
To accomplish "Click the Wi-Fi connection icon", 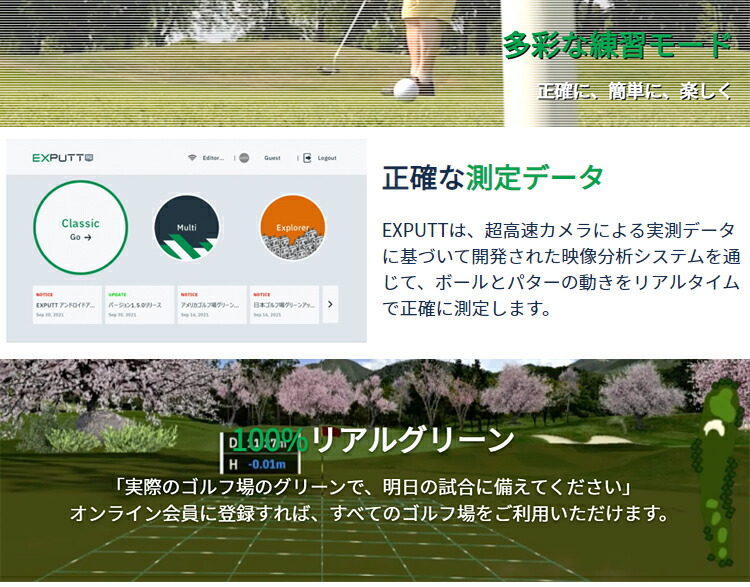I will click(x=192, y=158).
